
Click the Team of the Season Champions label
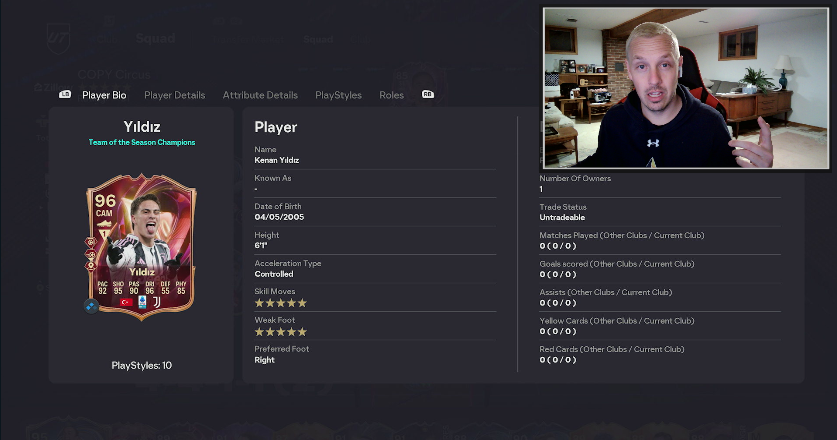pyautogui.click(x=141, y=142)
